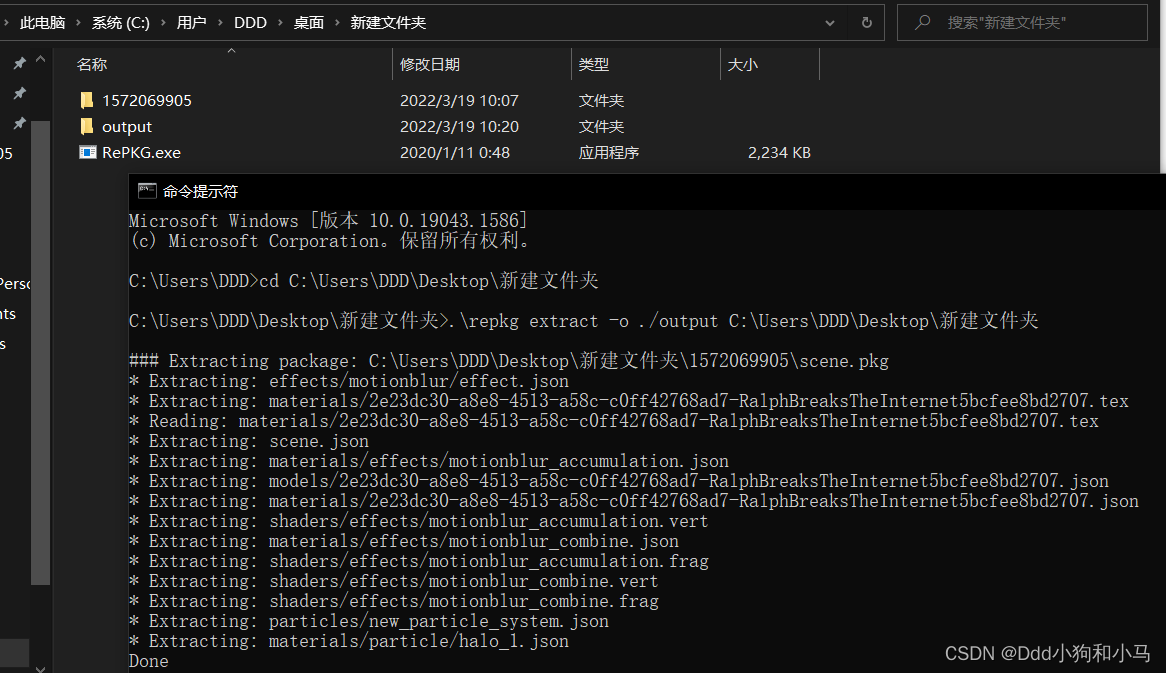
Task: Click the effects/motionblur/effect.json line
Action: (x=349, y=381)
